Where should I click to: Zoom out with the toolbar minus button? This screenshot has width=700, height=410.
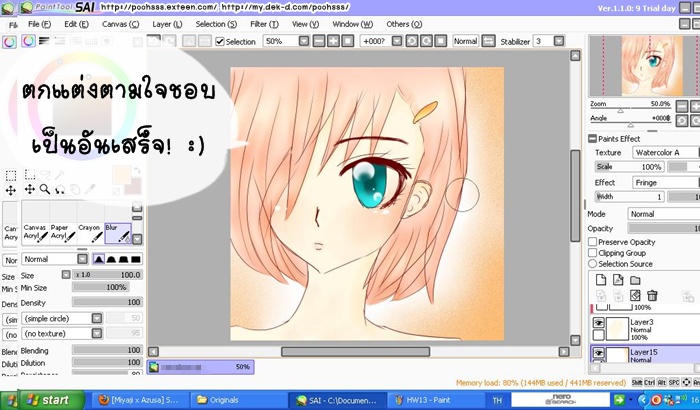(x=319, y=41)
